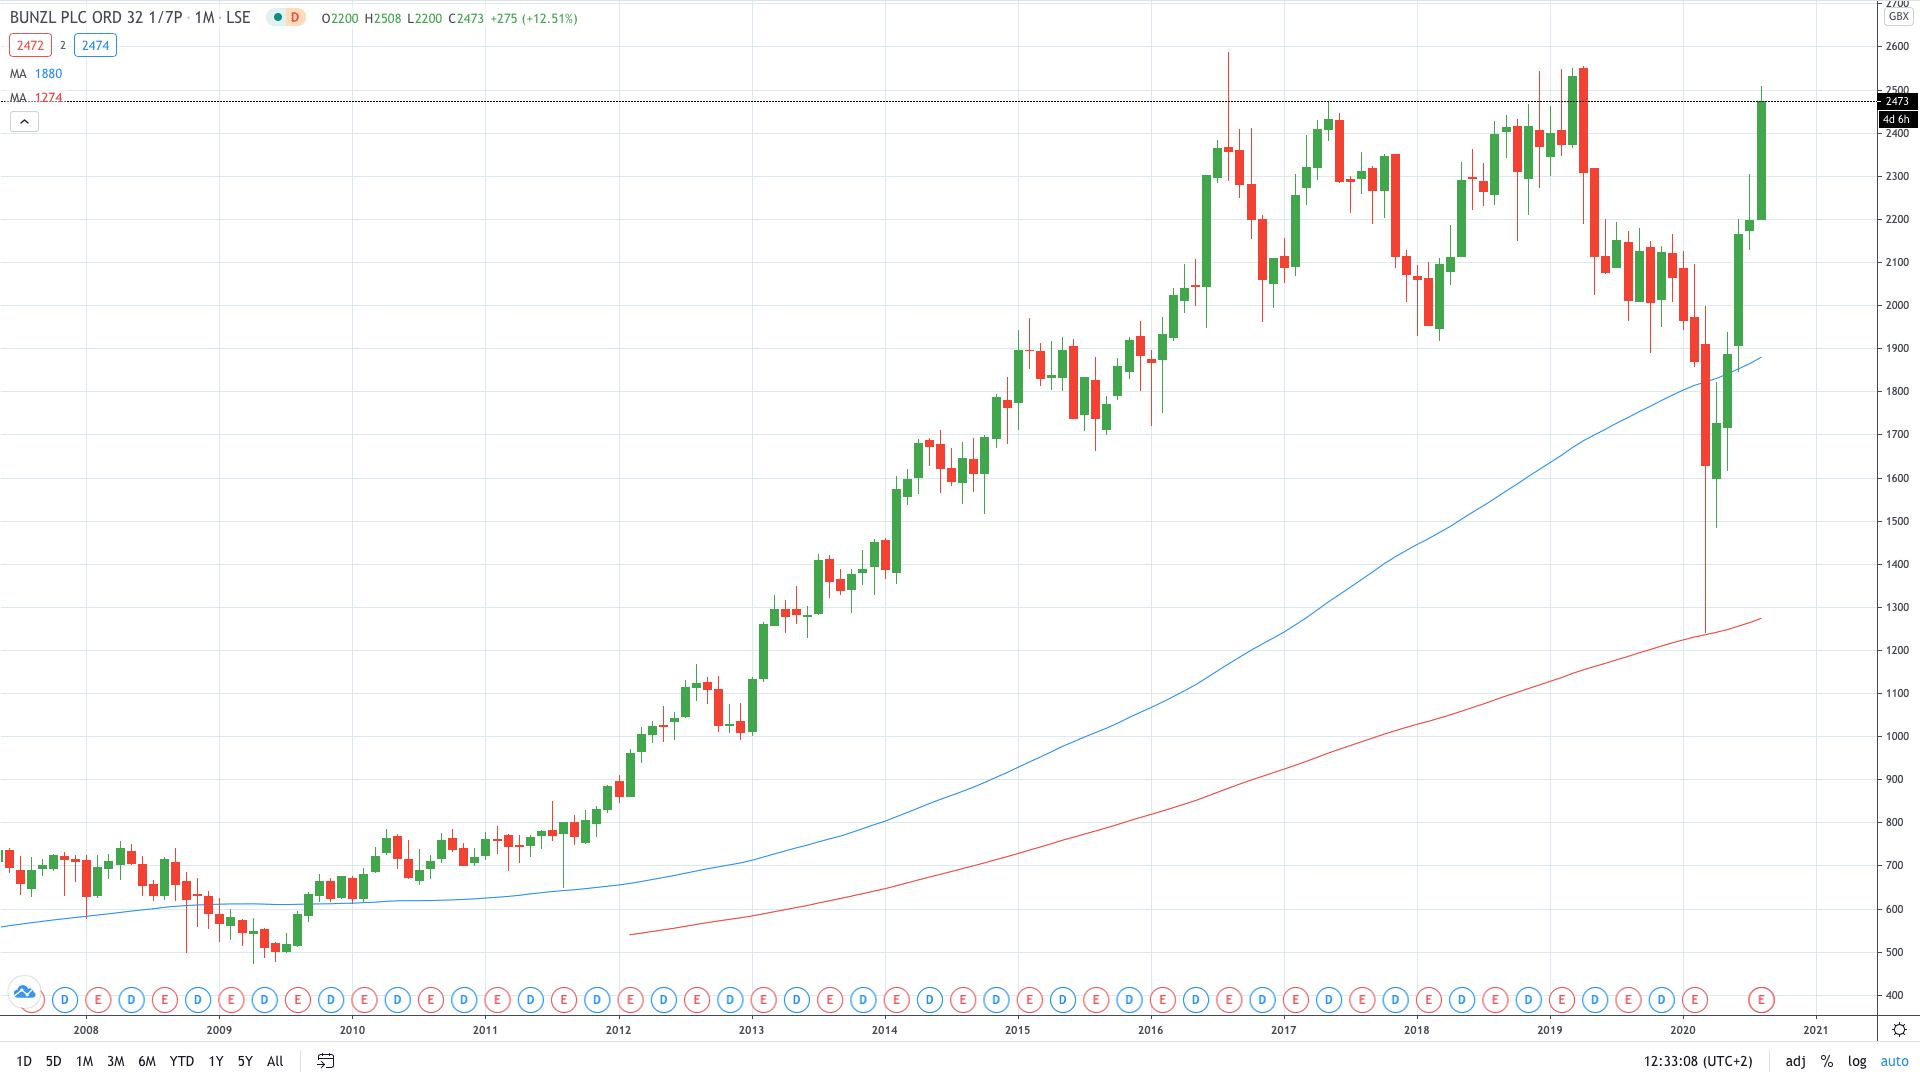Open the go-to-date calendar icon
Viewport: 1920px width, 1080px height.
click(x=325, y=1061)
